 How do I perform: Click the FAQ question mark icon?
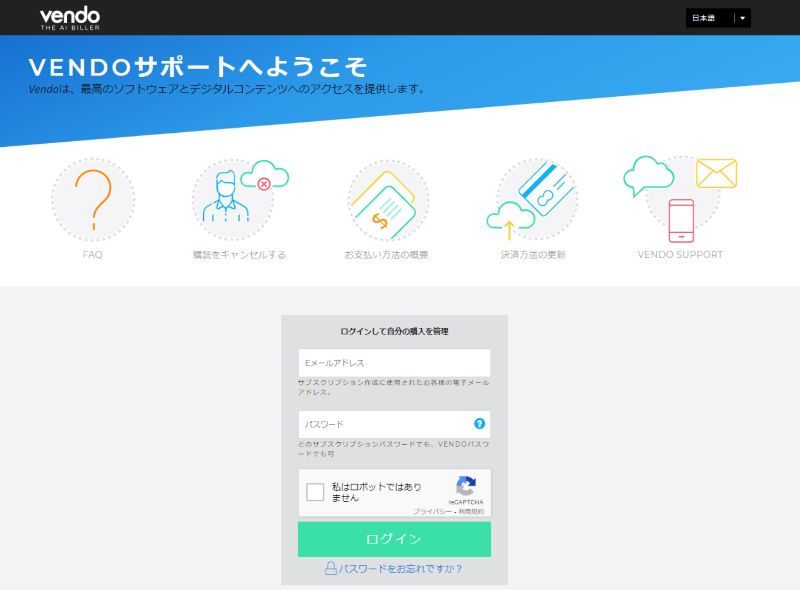[x=93, y=200]
